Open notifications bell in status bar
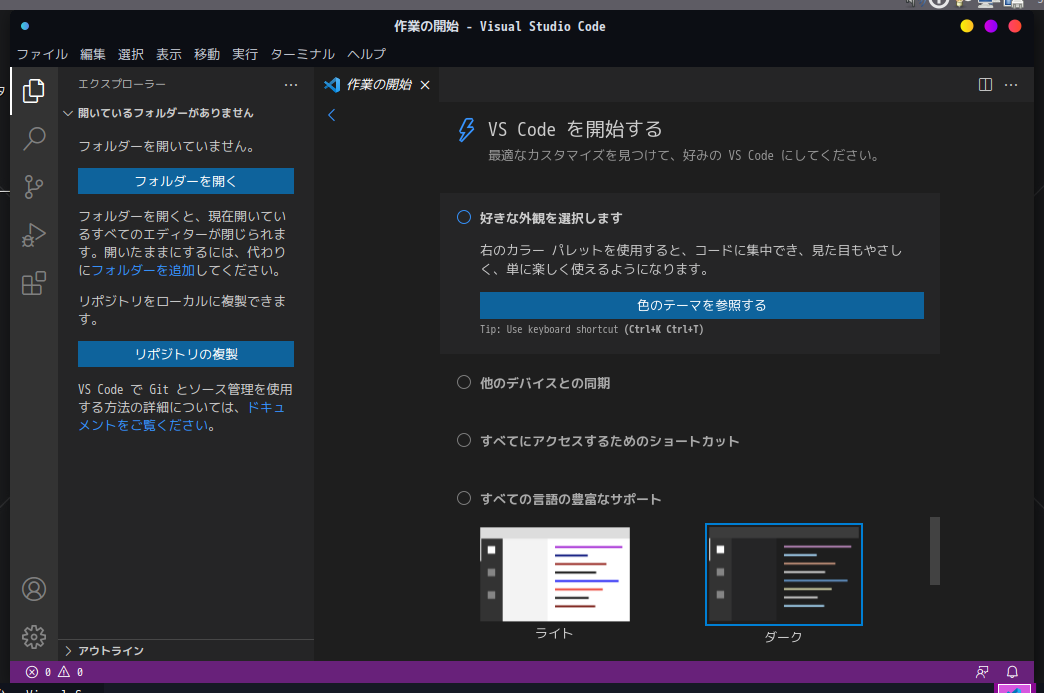This screenshot has height=693, width=1044. [1012, 672]
